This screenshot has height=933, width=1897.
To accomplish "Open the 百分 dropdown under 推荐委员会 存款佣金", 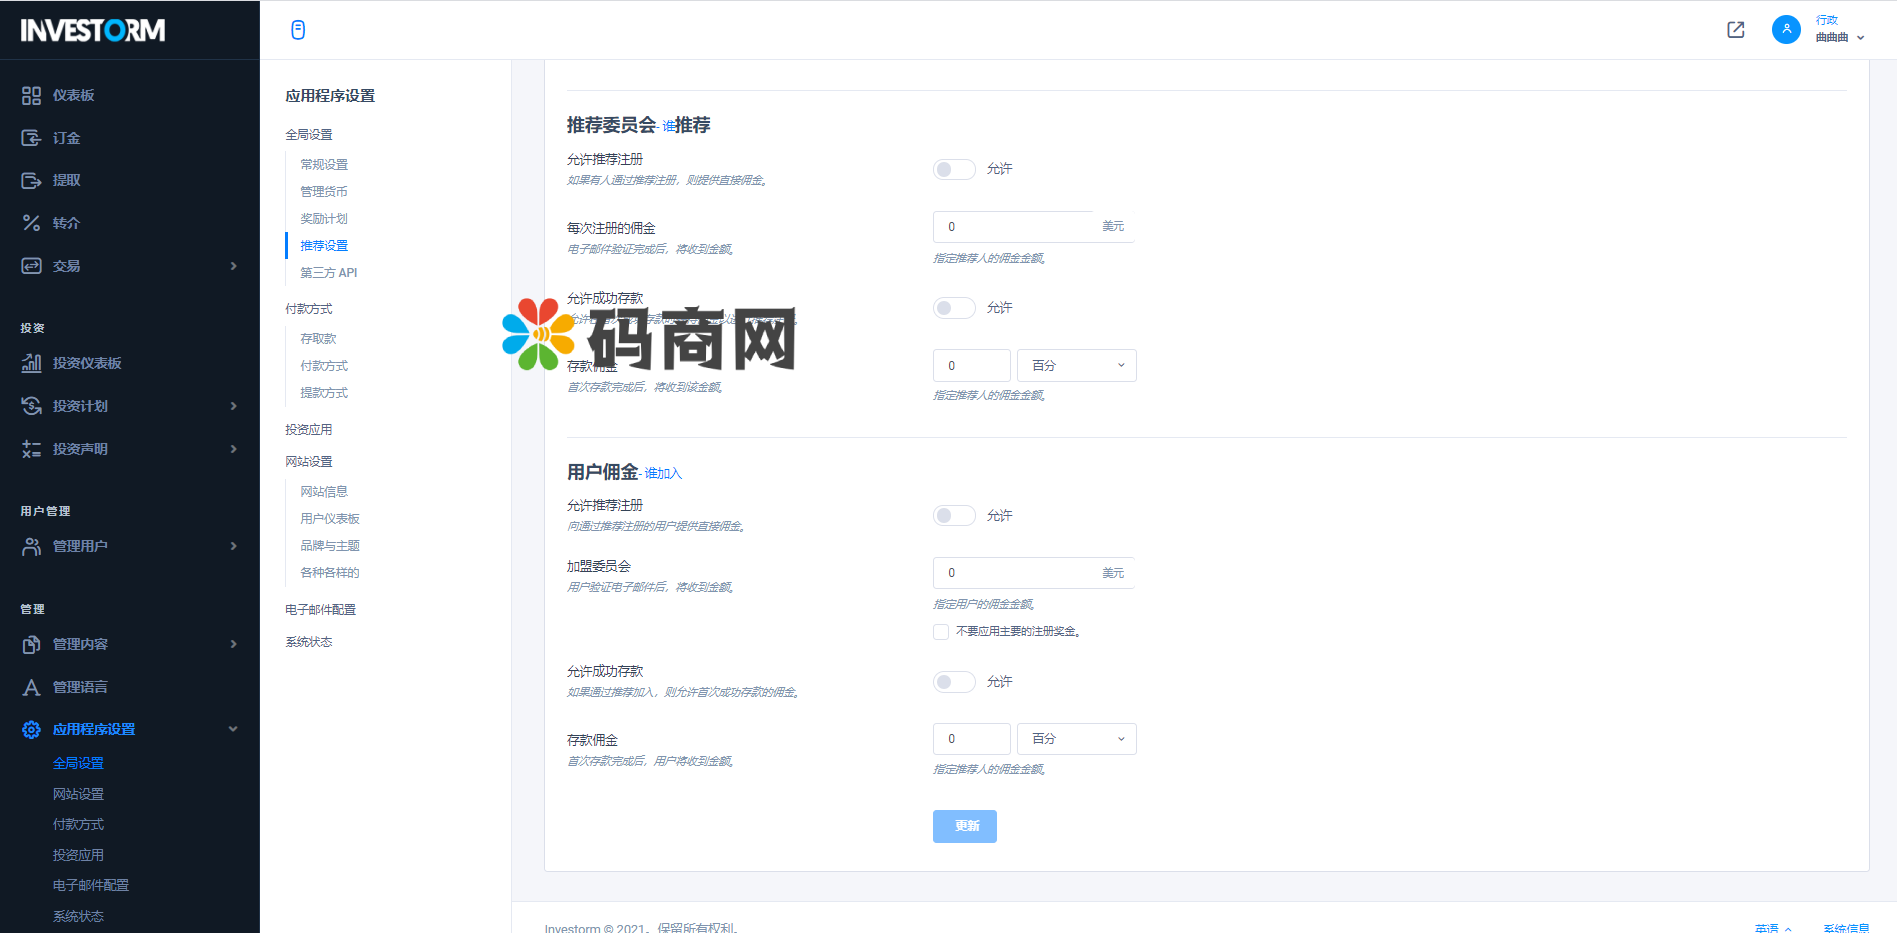I will click(x=1077, y=366).
